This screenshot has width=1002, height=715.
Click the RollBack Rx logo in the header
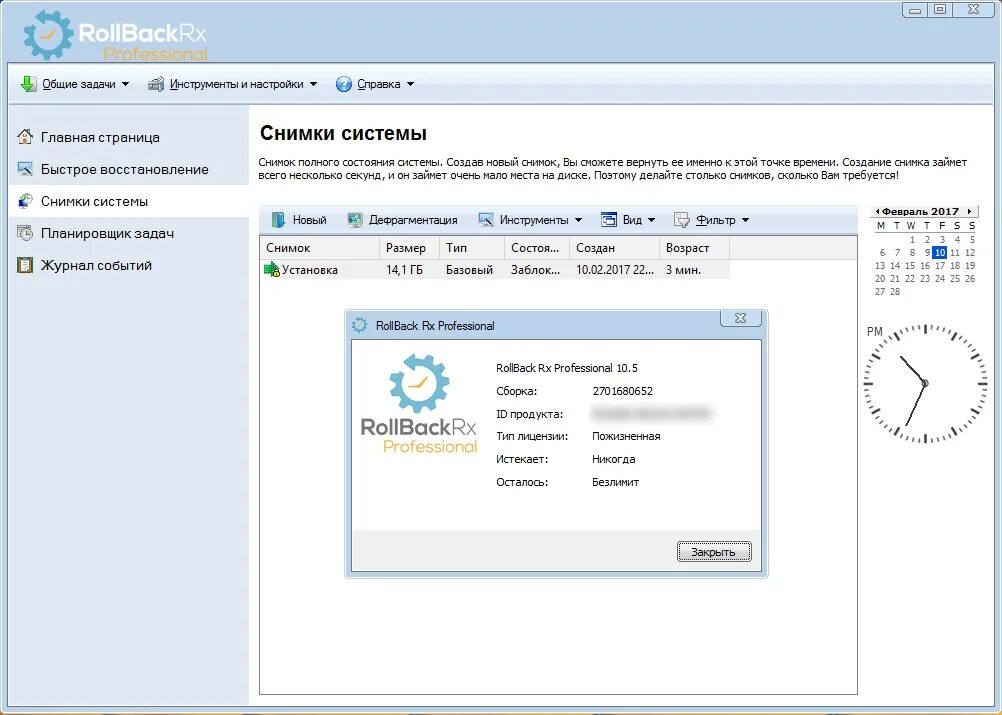[115, 35]
